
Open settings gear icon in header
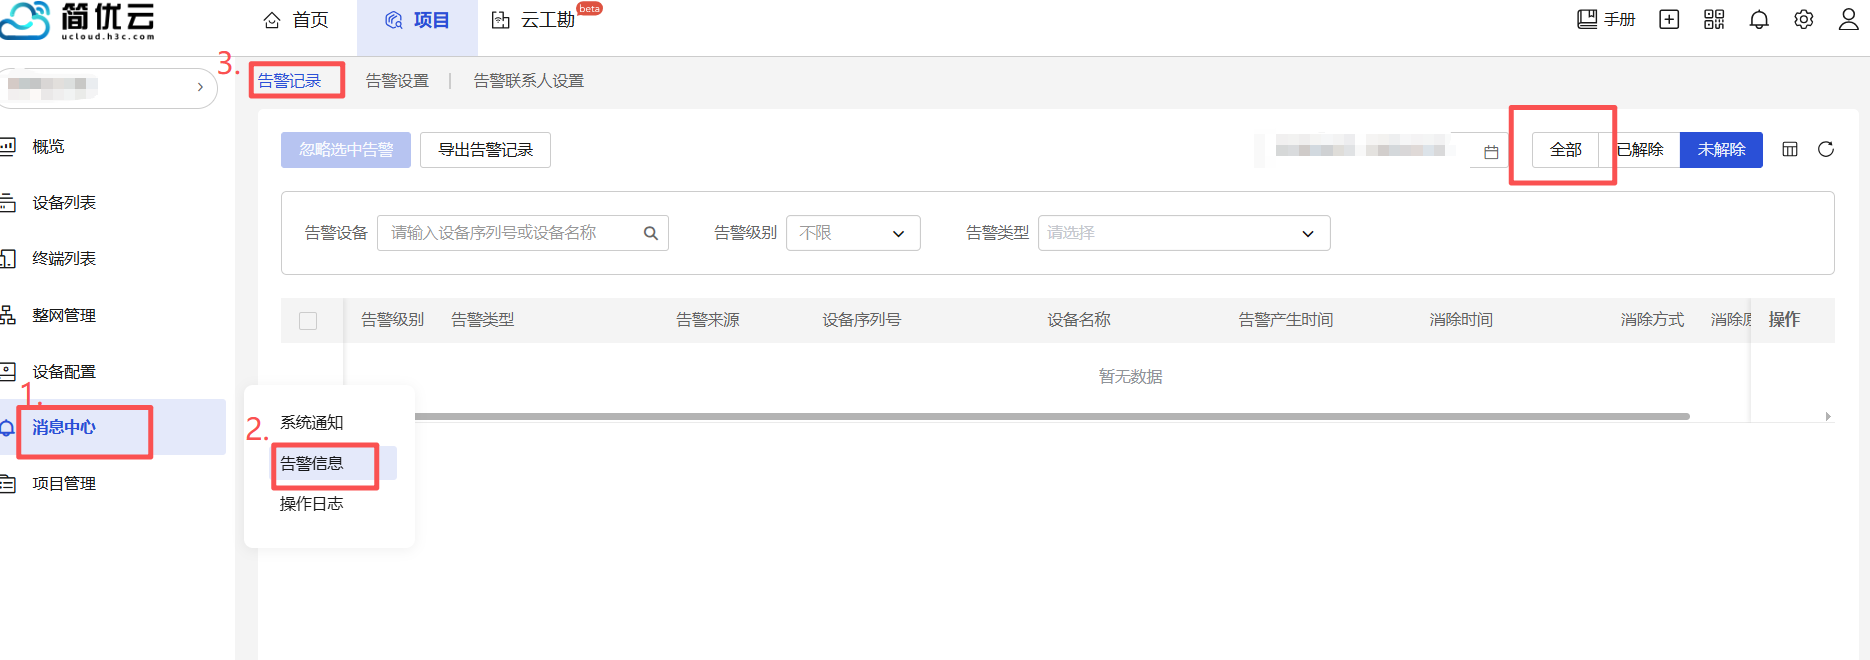(1803, 20)
